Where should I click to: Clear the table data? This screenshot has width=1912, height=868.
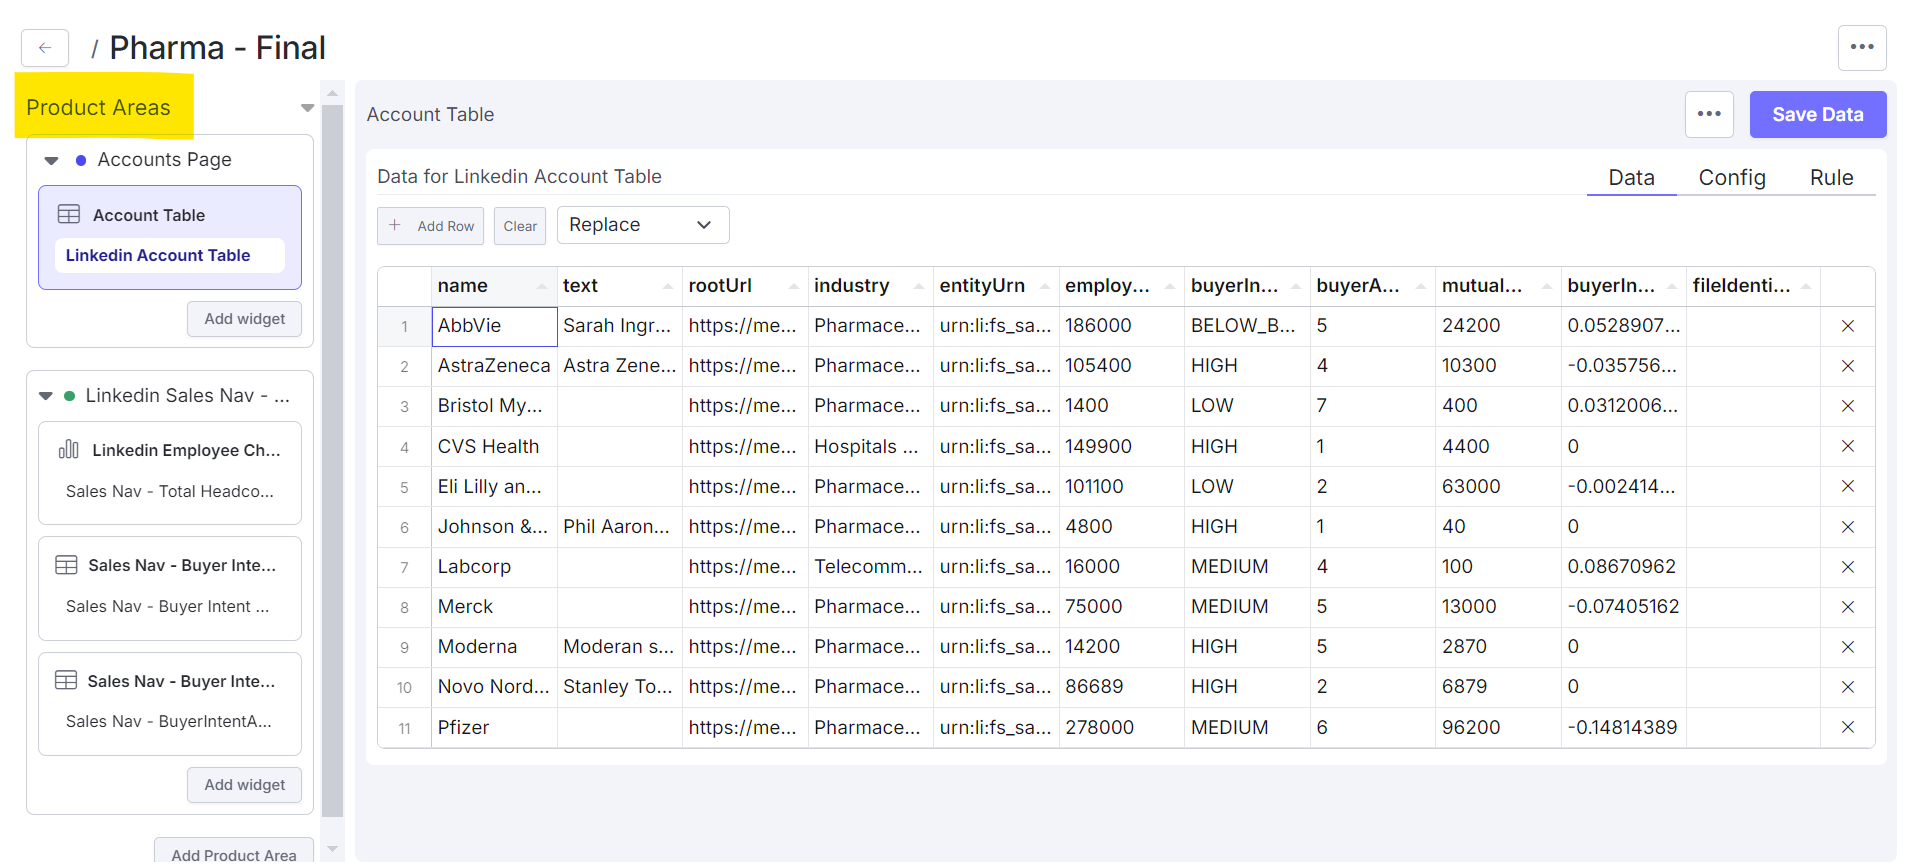[x=520, y=226]
